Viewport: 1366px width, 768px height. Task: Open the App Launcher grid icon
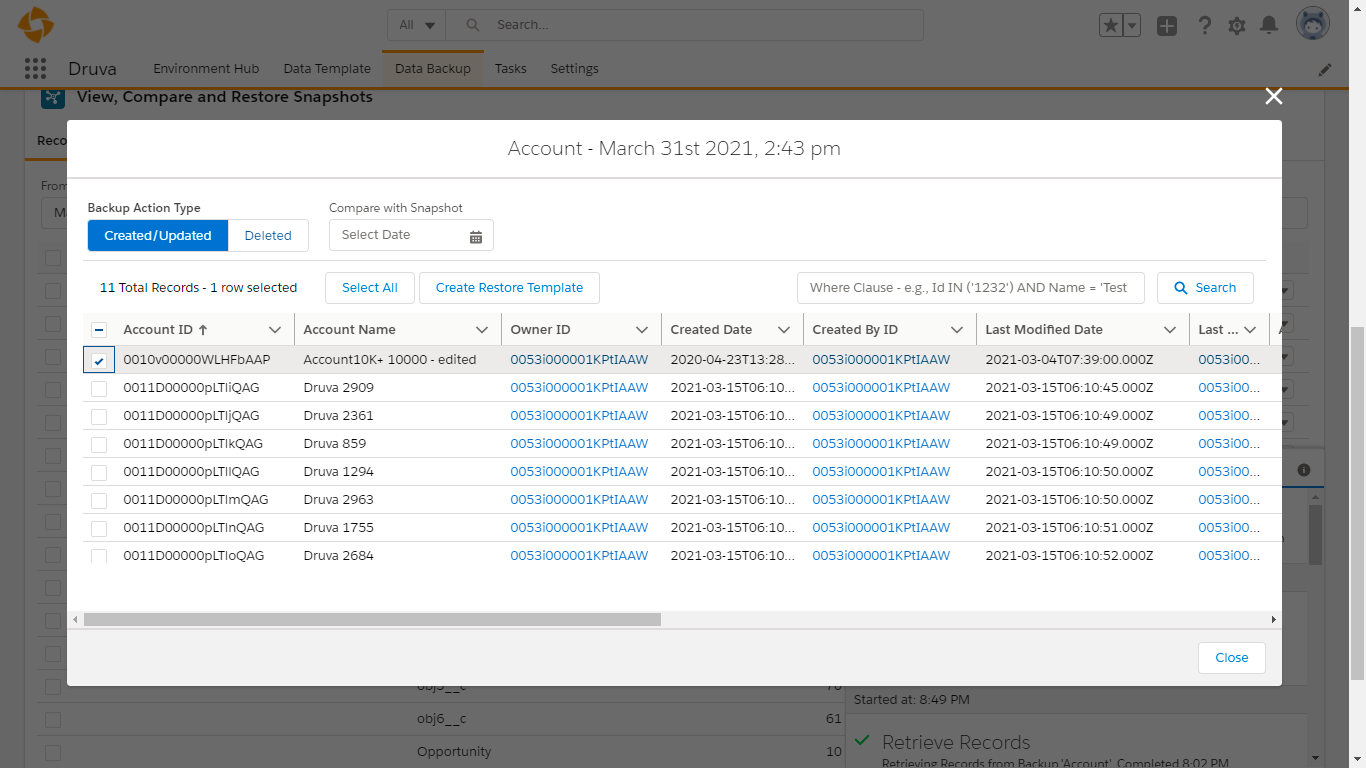coord(35,68)
